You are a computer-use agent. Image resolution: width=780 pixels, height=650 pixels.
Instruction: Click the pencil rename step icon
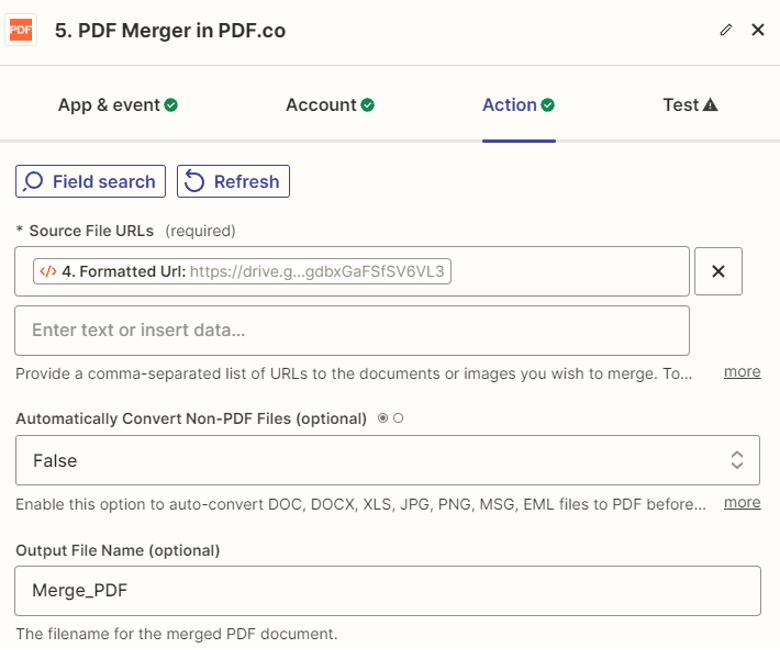[x=726, y=30]
